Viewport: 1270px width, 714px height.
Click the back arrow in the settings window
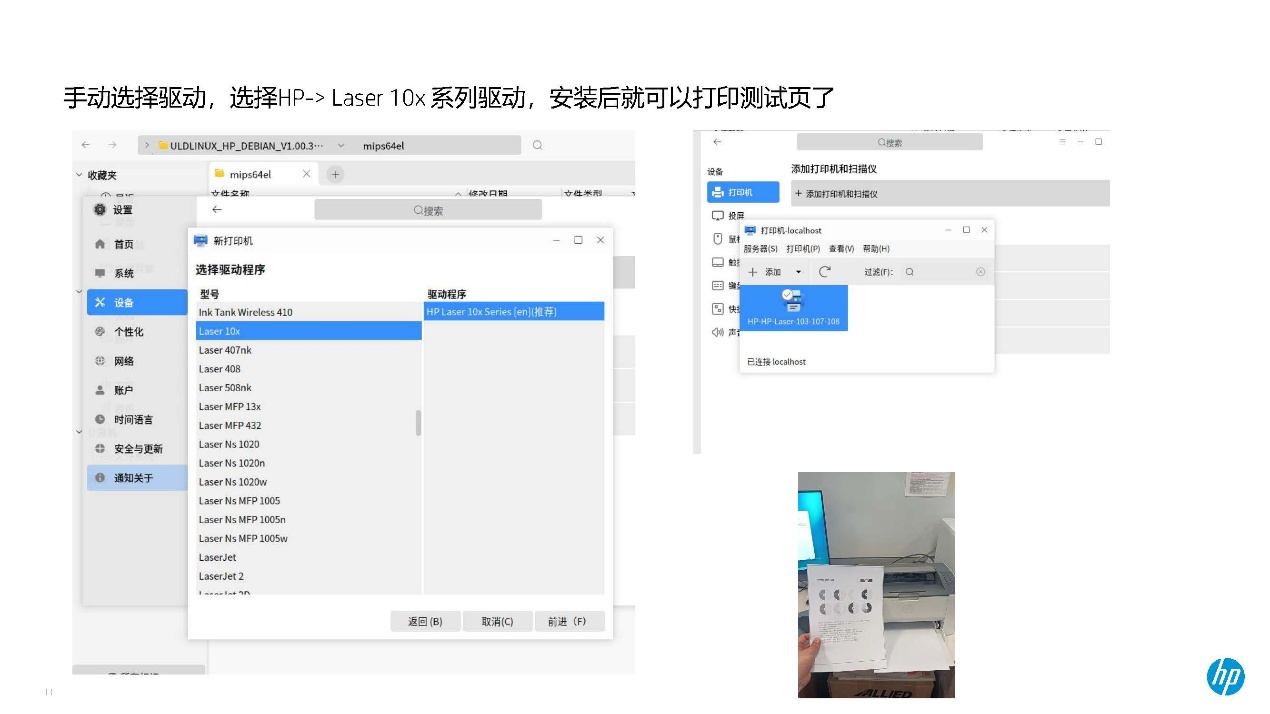pos(217,210)
